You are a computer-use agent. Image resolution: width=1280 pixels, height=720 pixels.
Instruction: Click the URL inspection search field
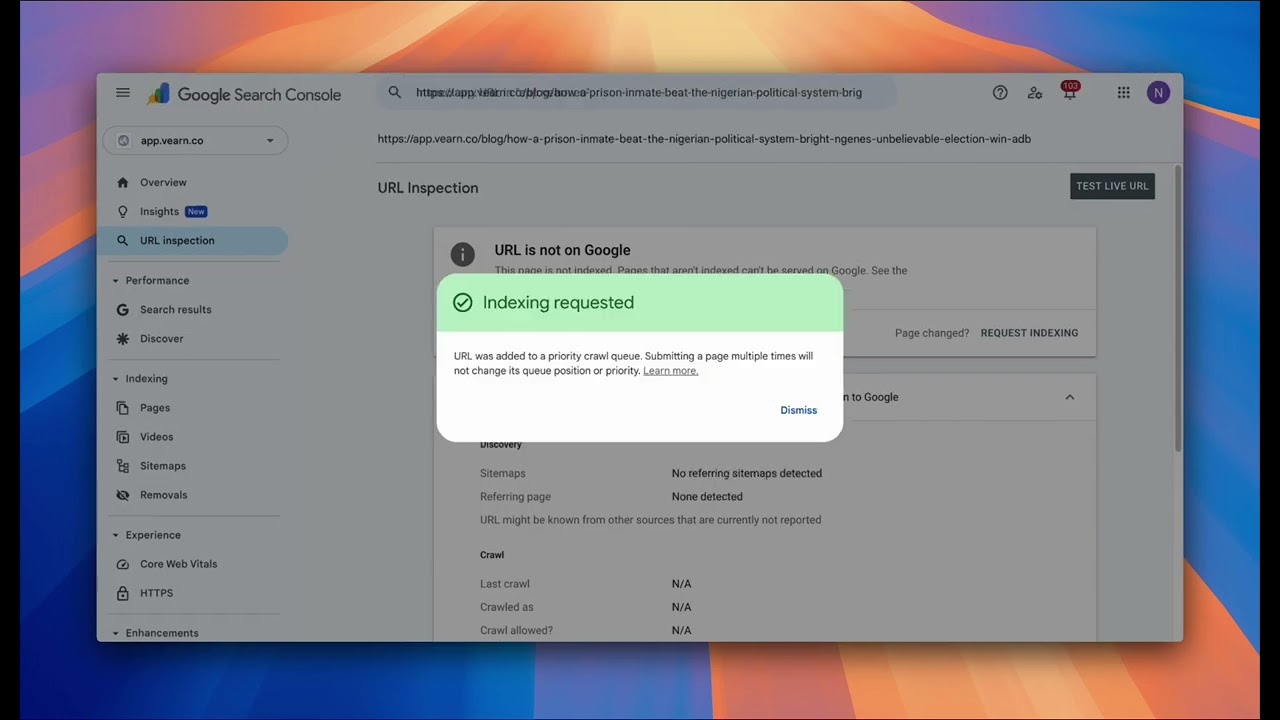636,92
